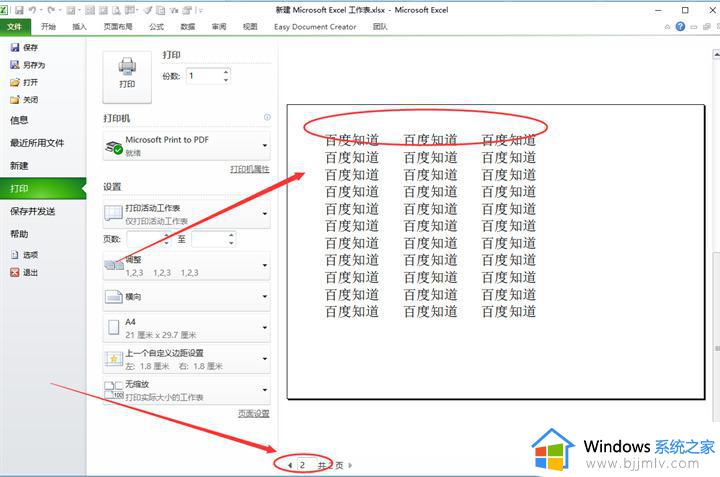The width and height of the screenshot is (720, 477).
Task: Select 另存为 (Save As) in sidebar
Action: (x=28, y=65)
